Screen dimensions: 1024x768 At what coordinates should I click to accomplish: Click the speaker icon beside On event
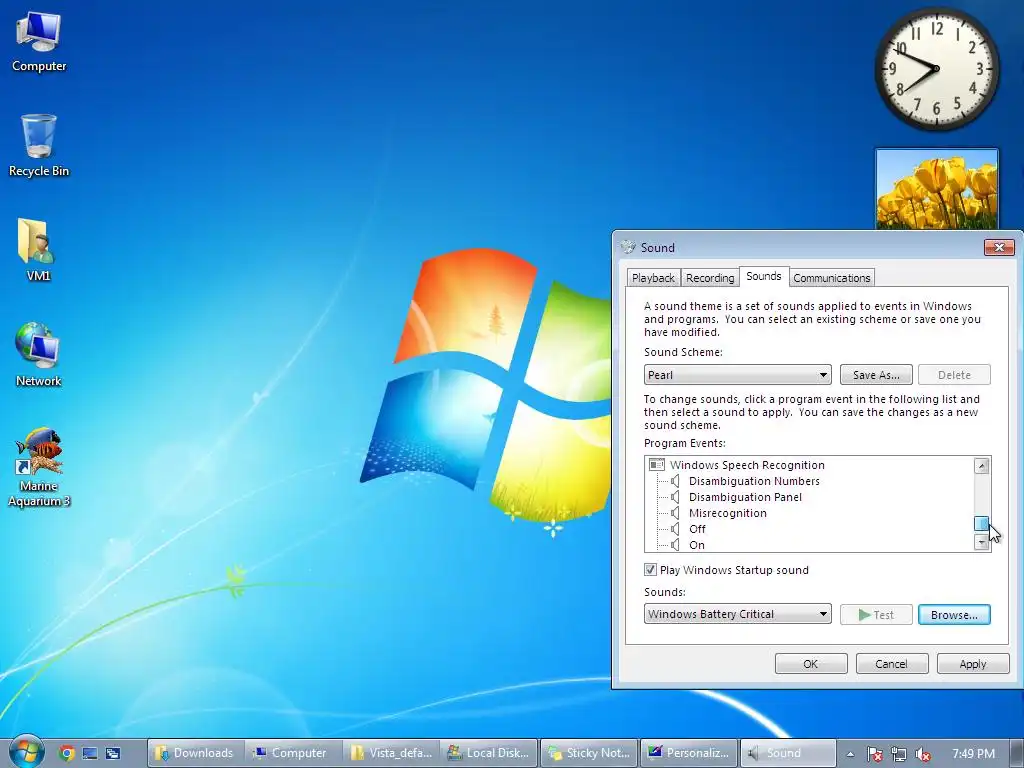click(x=676, y=545)
